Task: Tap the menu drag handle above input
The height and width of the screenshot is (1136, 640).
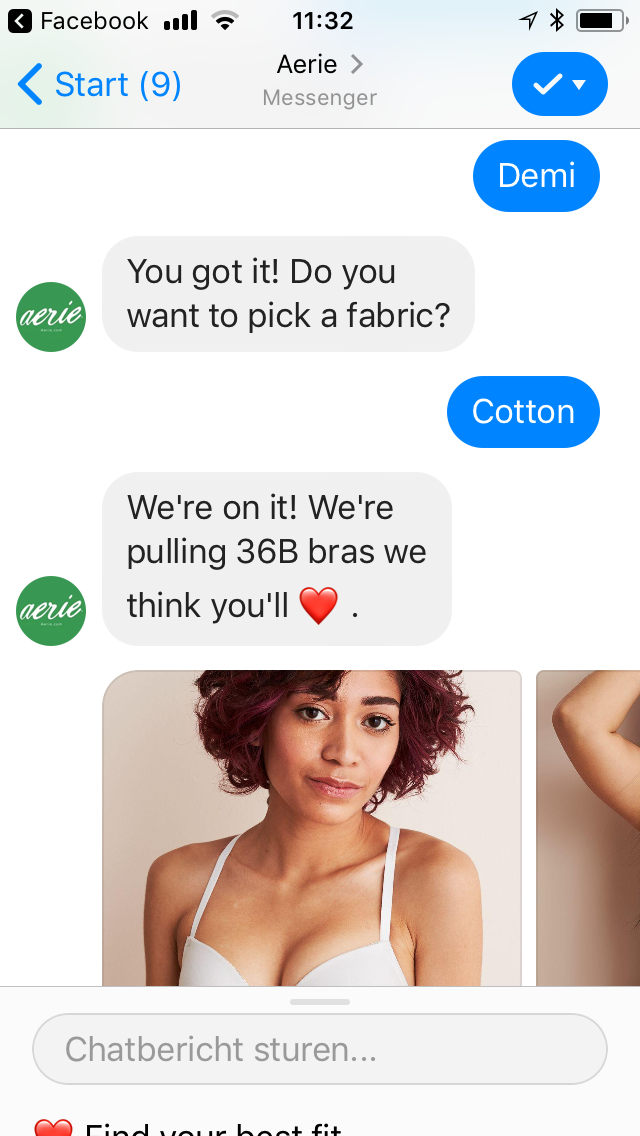Action: [x=320, y=1002]
